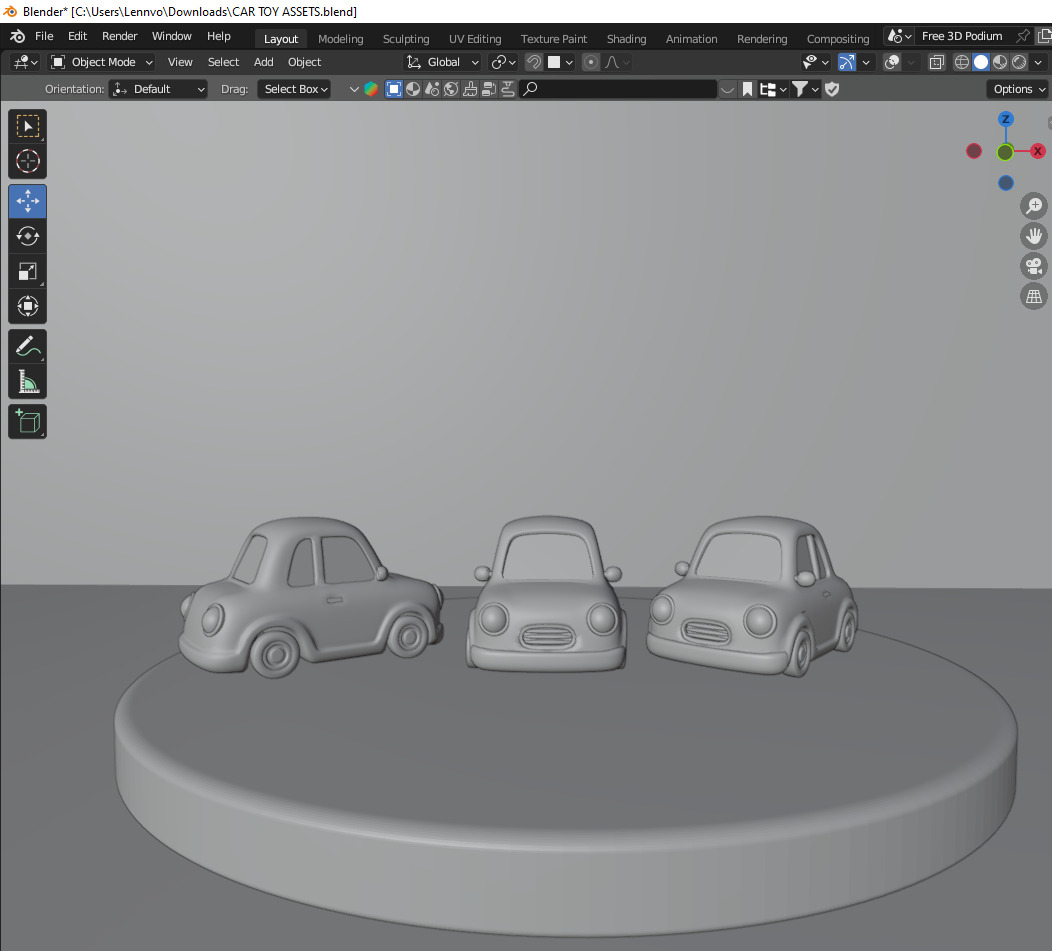Toggle snapping magnet
Viewport: 1052px width, 951px height.
click(x=533, y=62)
